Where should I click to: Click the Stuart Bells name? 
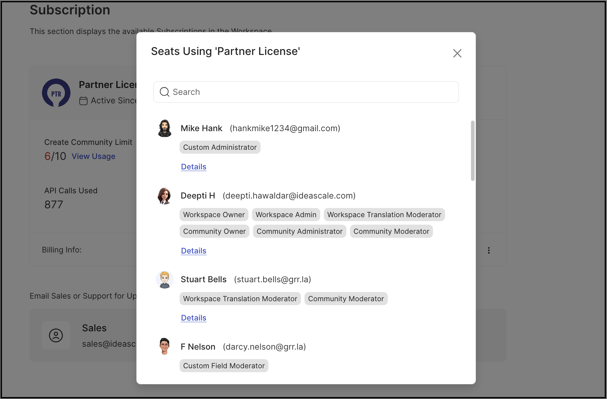(x=203, y=279)
